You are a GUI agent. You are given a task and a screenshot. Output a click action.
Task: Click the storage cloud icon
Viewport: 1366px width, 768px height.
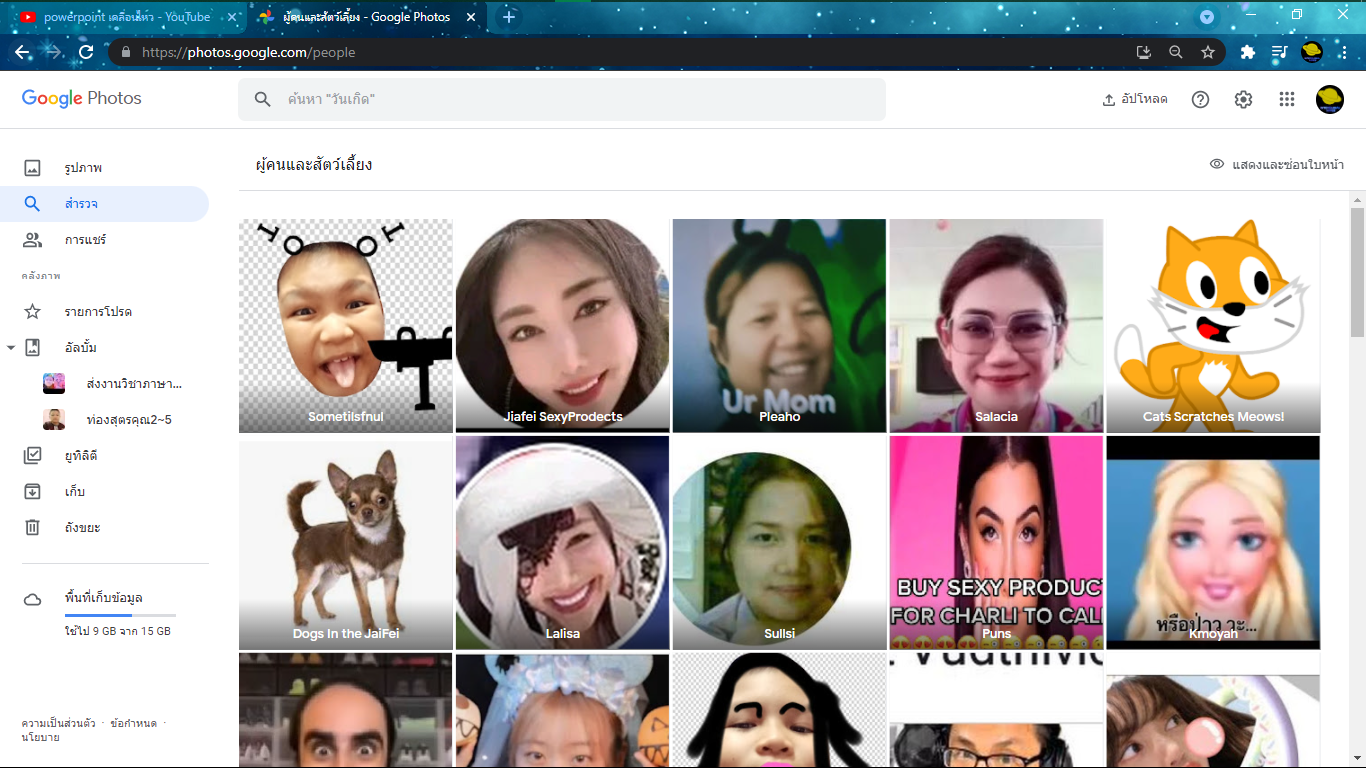32,599
